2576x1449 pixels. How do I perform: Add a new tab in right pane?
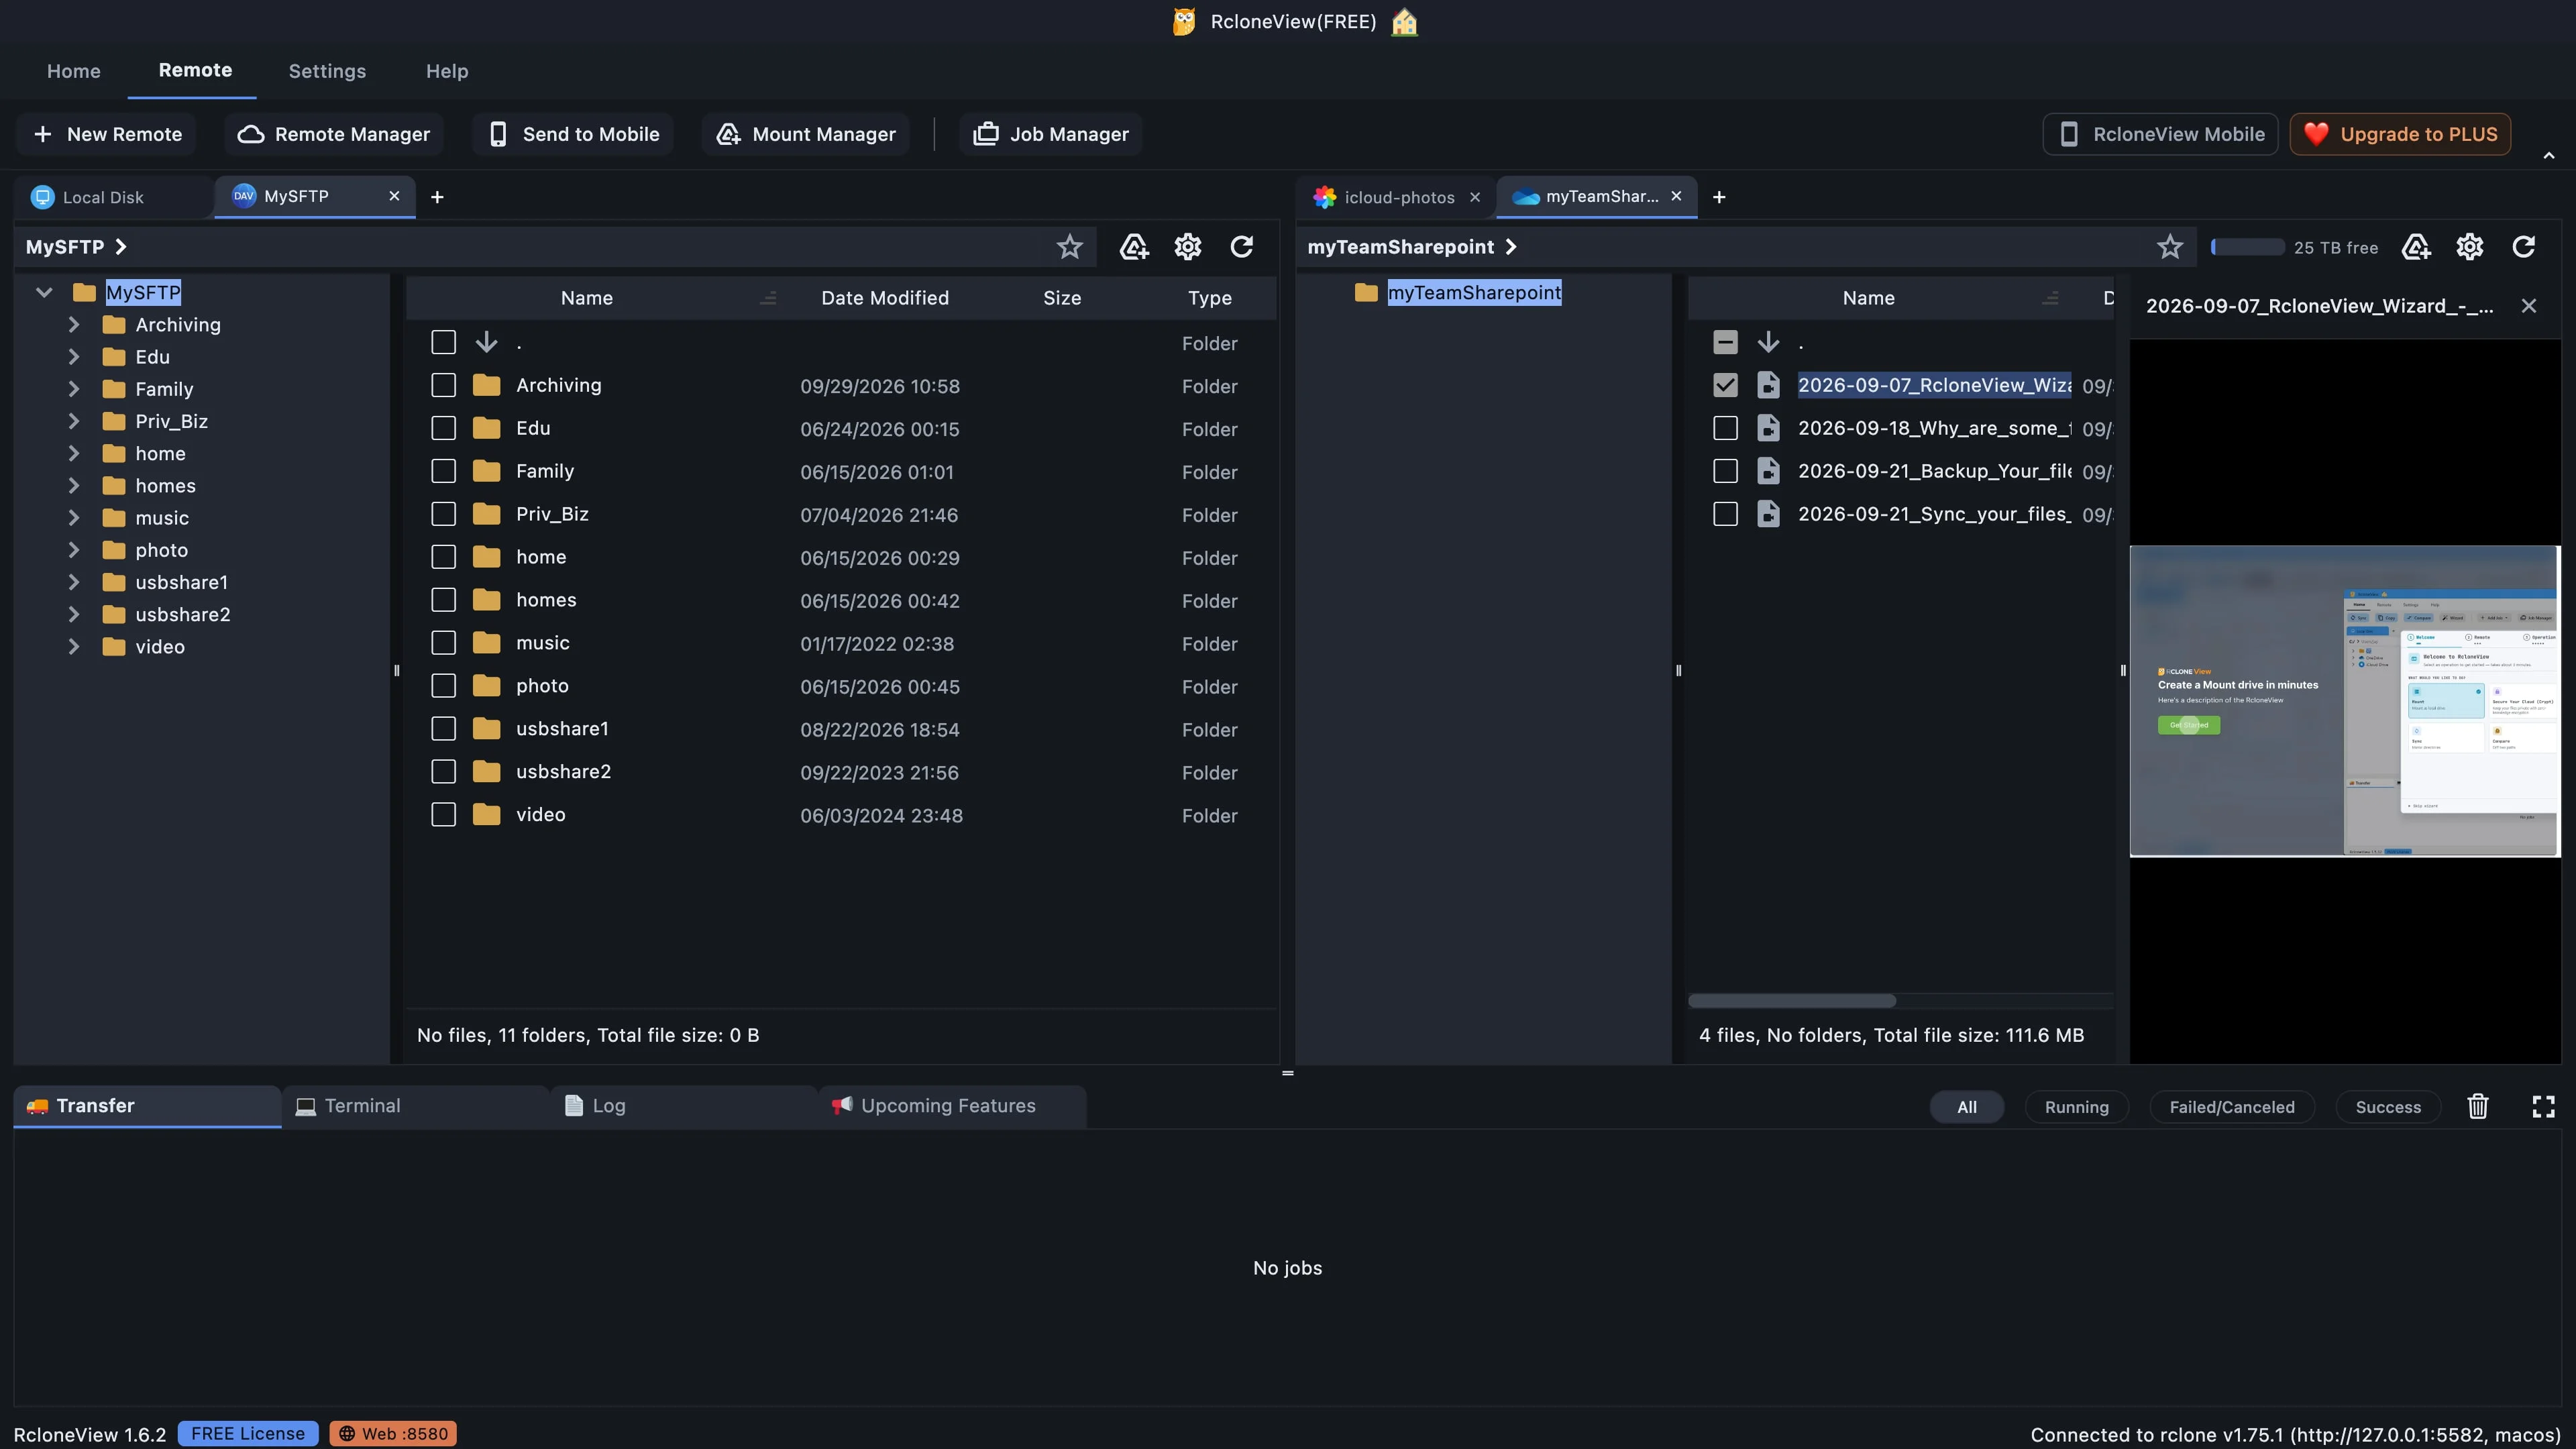(x=1719, y=197)
